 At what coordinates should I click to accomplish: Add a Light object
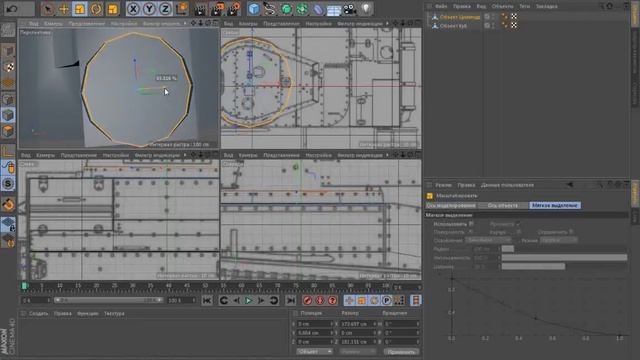(x=367, y=9)
